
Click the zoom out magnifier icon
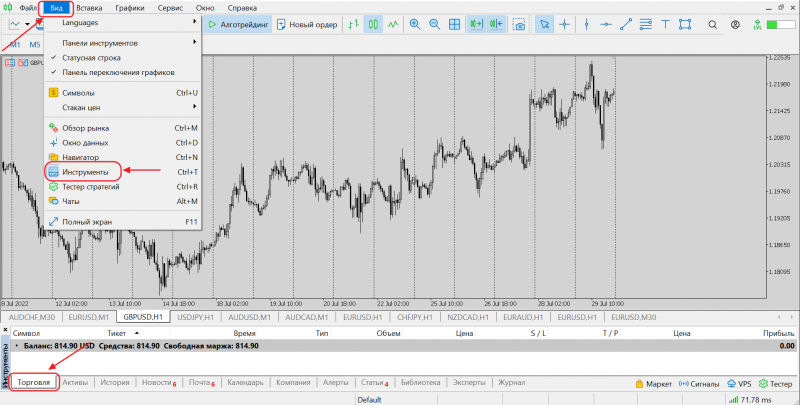coord(434,24)
